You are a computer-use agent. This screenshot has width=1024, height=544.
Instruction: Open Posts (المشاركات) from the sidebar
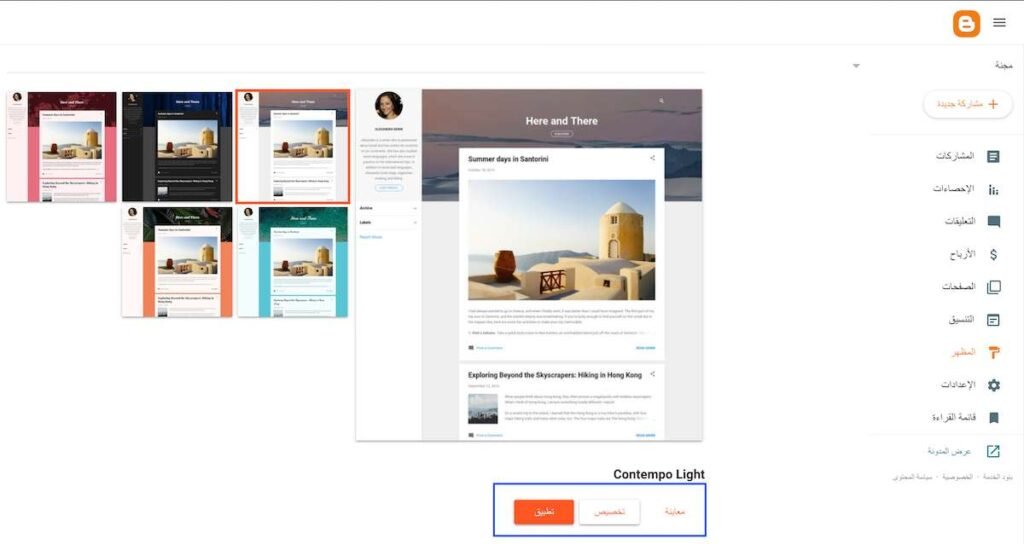993,157
